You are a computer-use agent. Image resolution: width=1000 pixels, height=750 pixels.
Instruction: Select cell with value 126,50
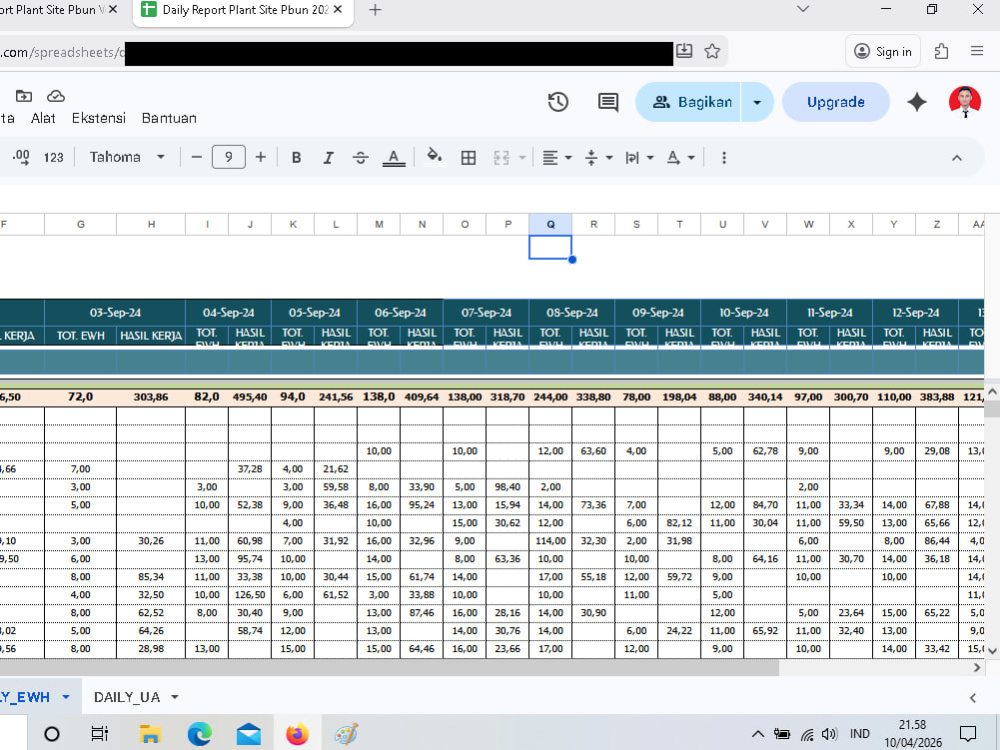250,594
